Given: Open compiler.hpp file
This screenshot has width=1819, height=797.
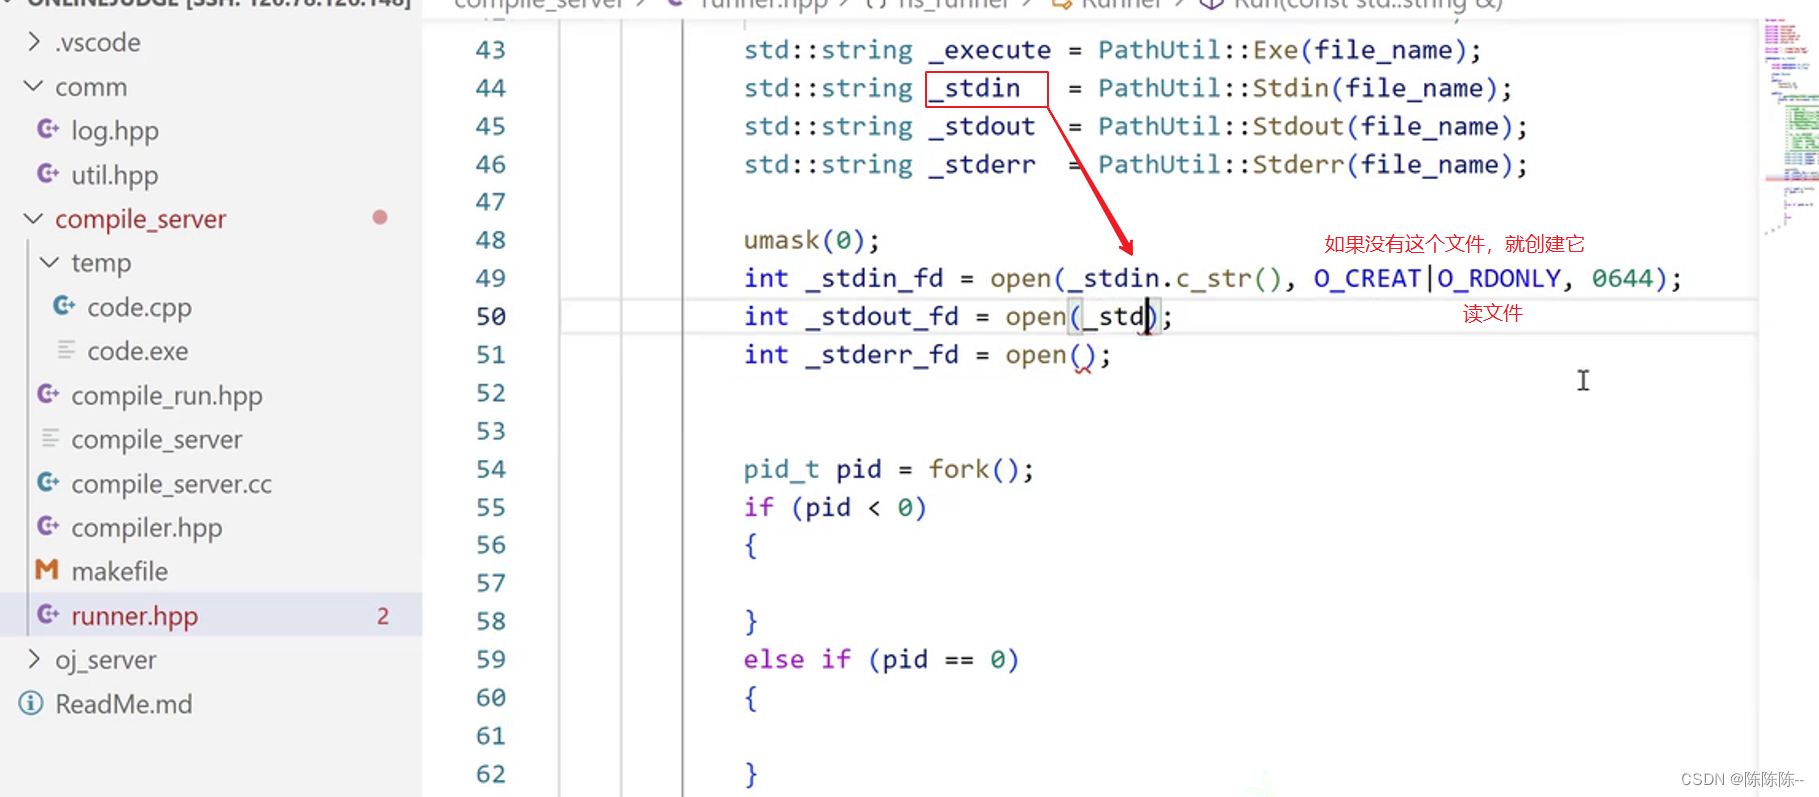Looking at the screenshot, I should click(147, 528).
